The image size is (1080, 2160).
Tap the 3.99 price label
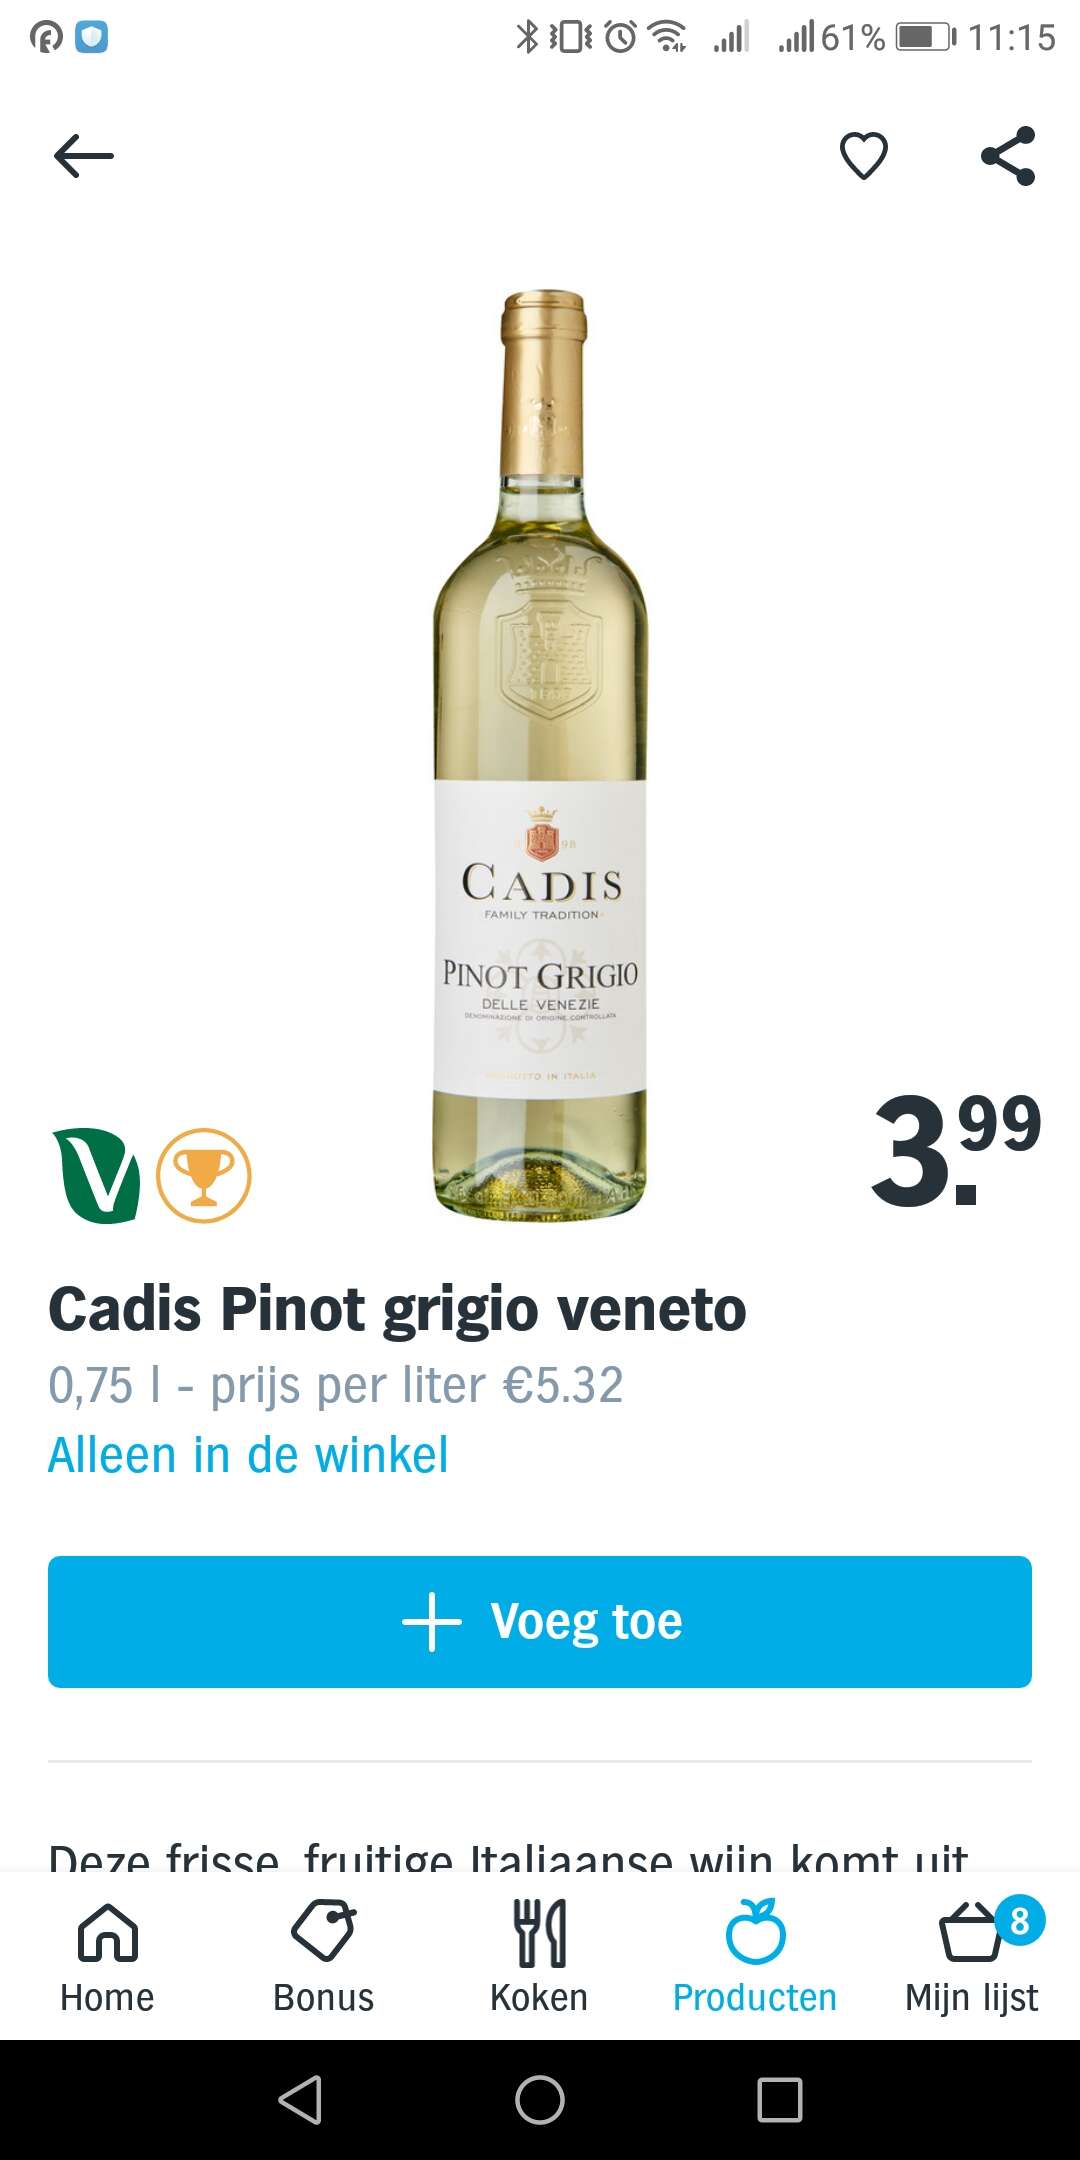[956, 1150]
